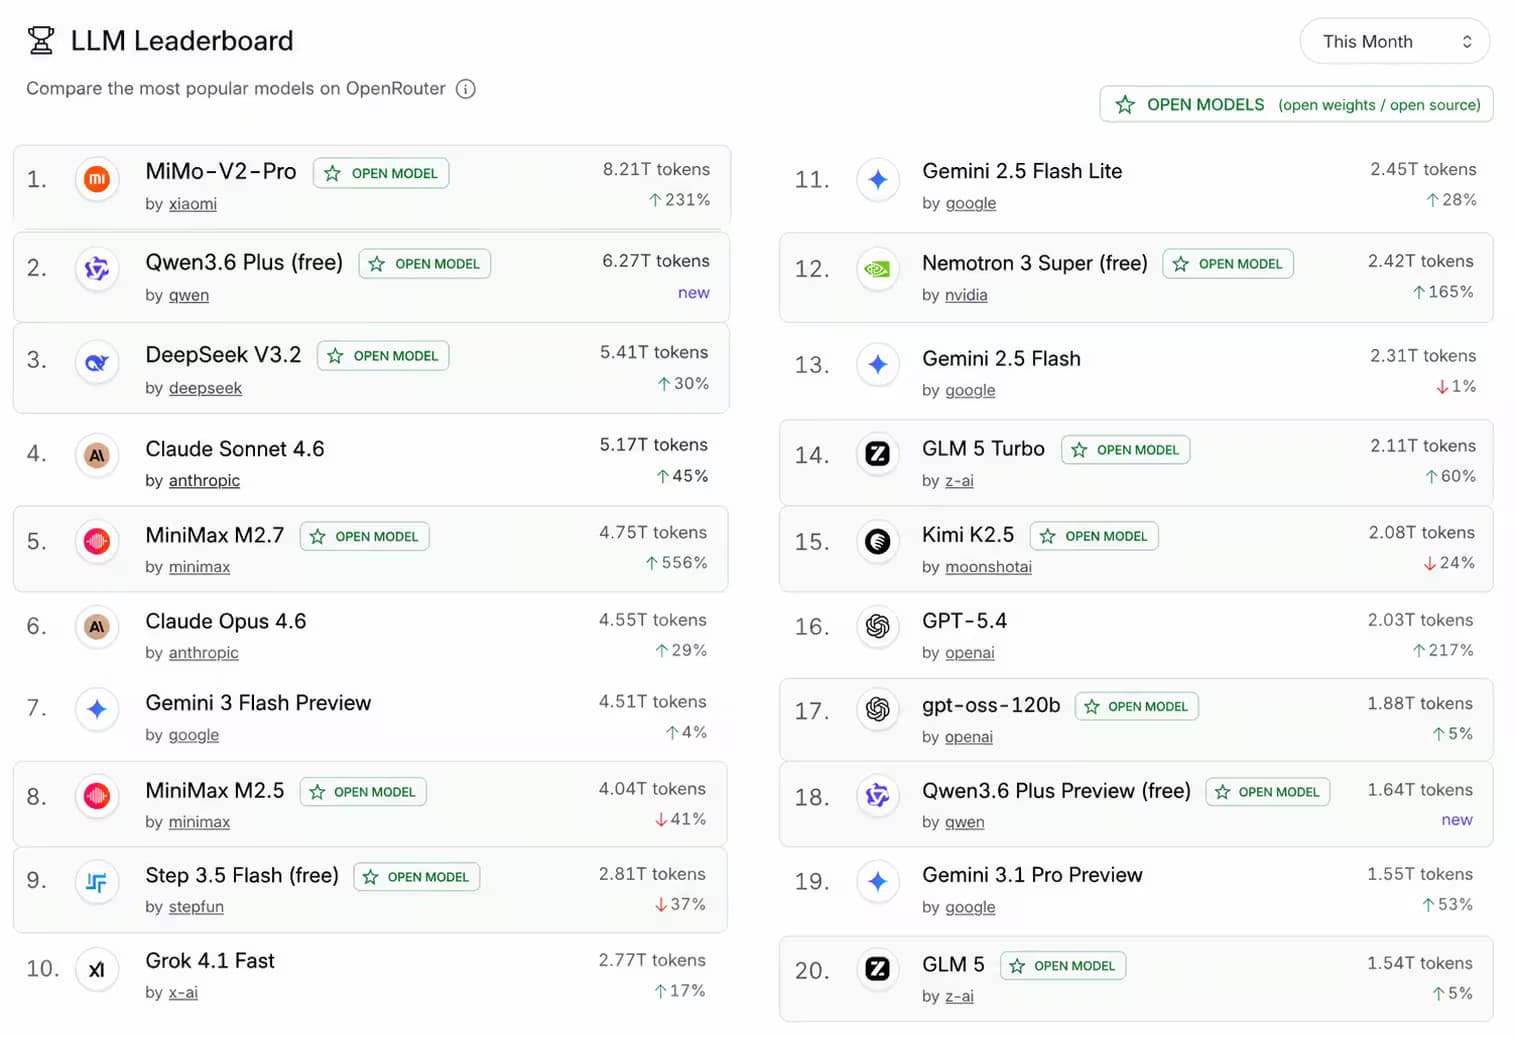Click the OPEN MODEL badge on Kimi K2.5
1516x1037 pixels.
tap(1094, 536)
